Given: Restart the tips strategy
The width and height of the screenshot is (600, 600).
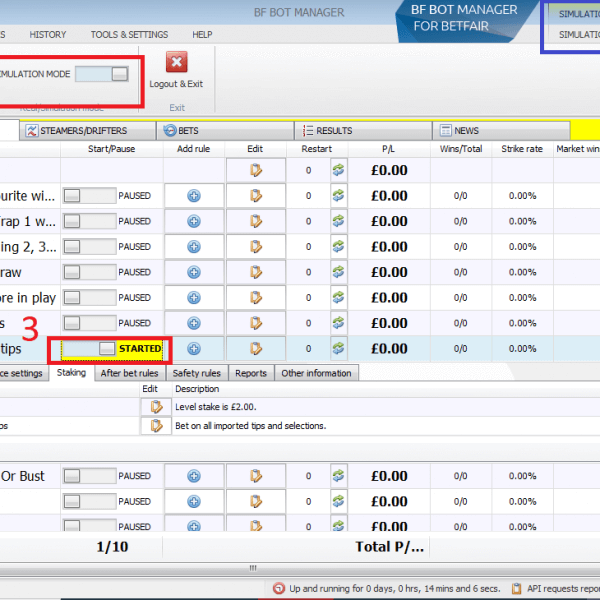Looking at the screenshot, I should pos(339,349).
